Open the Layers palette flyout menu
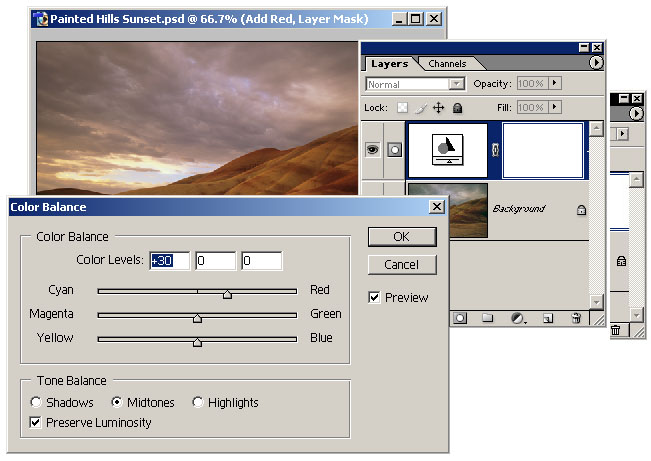 click(596, 63)
